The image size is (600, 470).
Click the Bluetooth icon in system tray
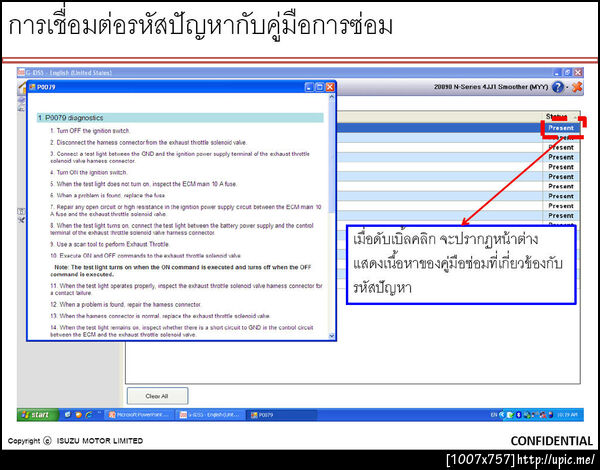coord(519,415)
